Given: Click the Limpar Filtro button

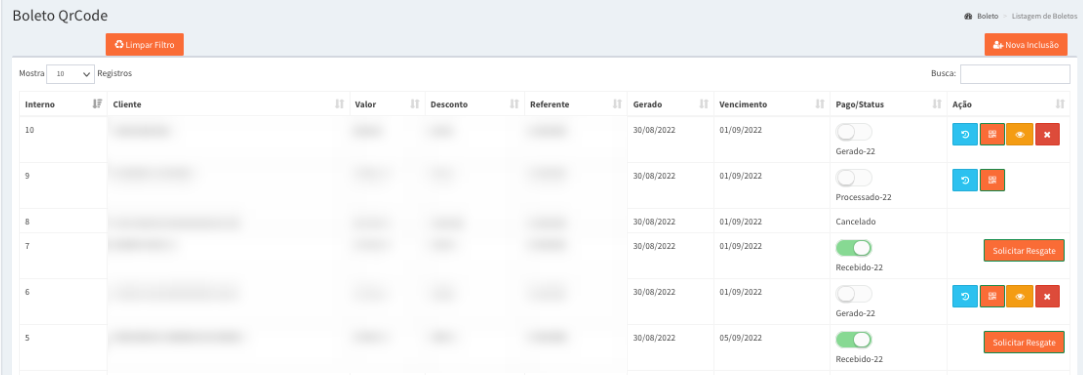Looking at the screenshot, I should tap(144, 44).
